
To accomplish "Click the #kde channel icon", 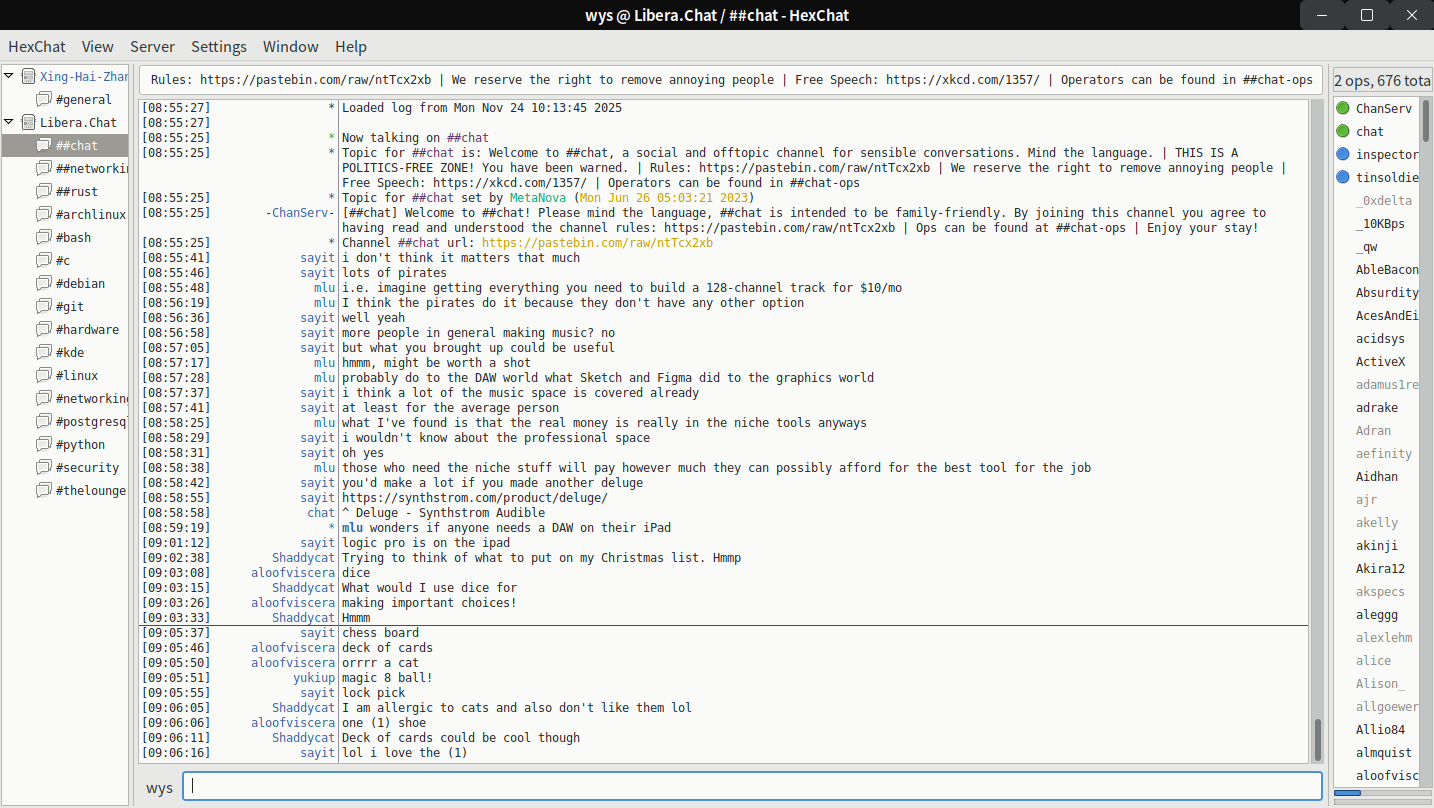I will (44, 352).
